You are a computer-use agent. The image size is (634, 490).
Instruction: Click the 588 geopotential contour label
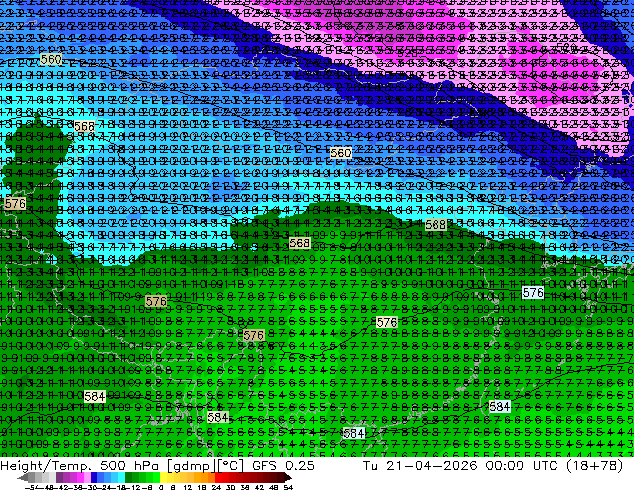[x=436, y=225]
